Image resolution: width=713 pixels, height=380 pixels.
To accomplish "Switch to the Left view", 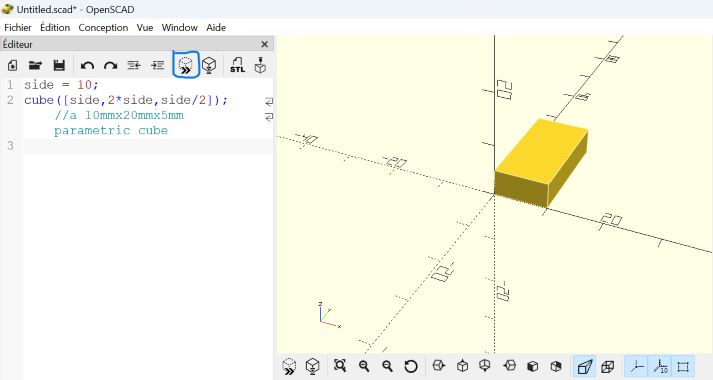I will pos(510,365).
